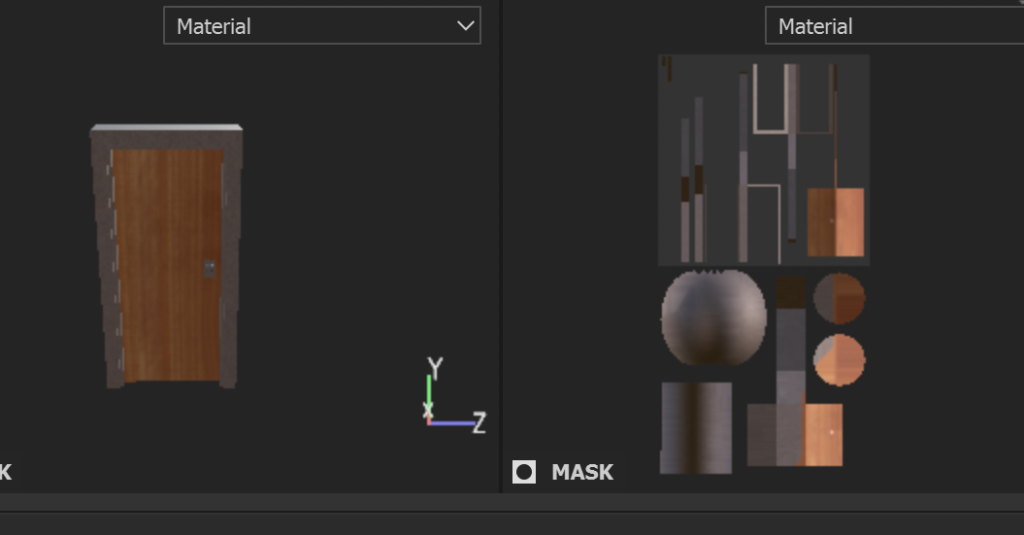
Task: Pick the half-brown circular UV island
Action: (839, 298)
